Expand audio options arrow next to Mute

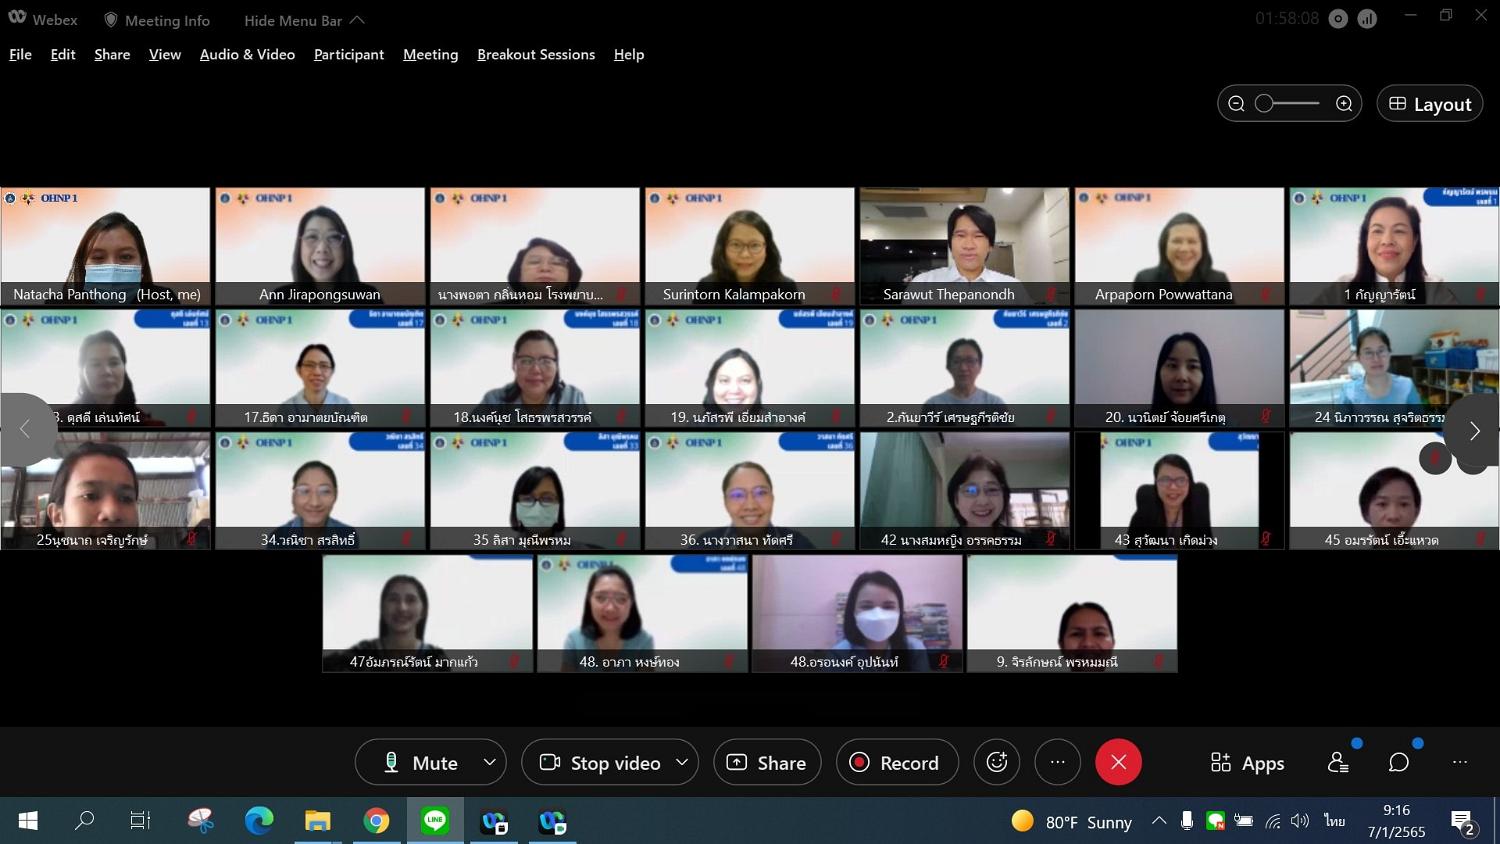(489, 762)
